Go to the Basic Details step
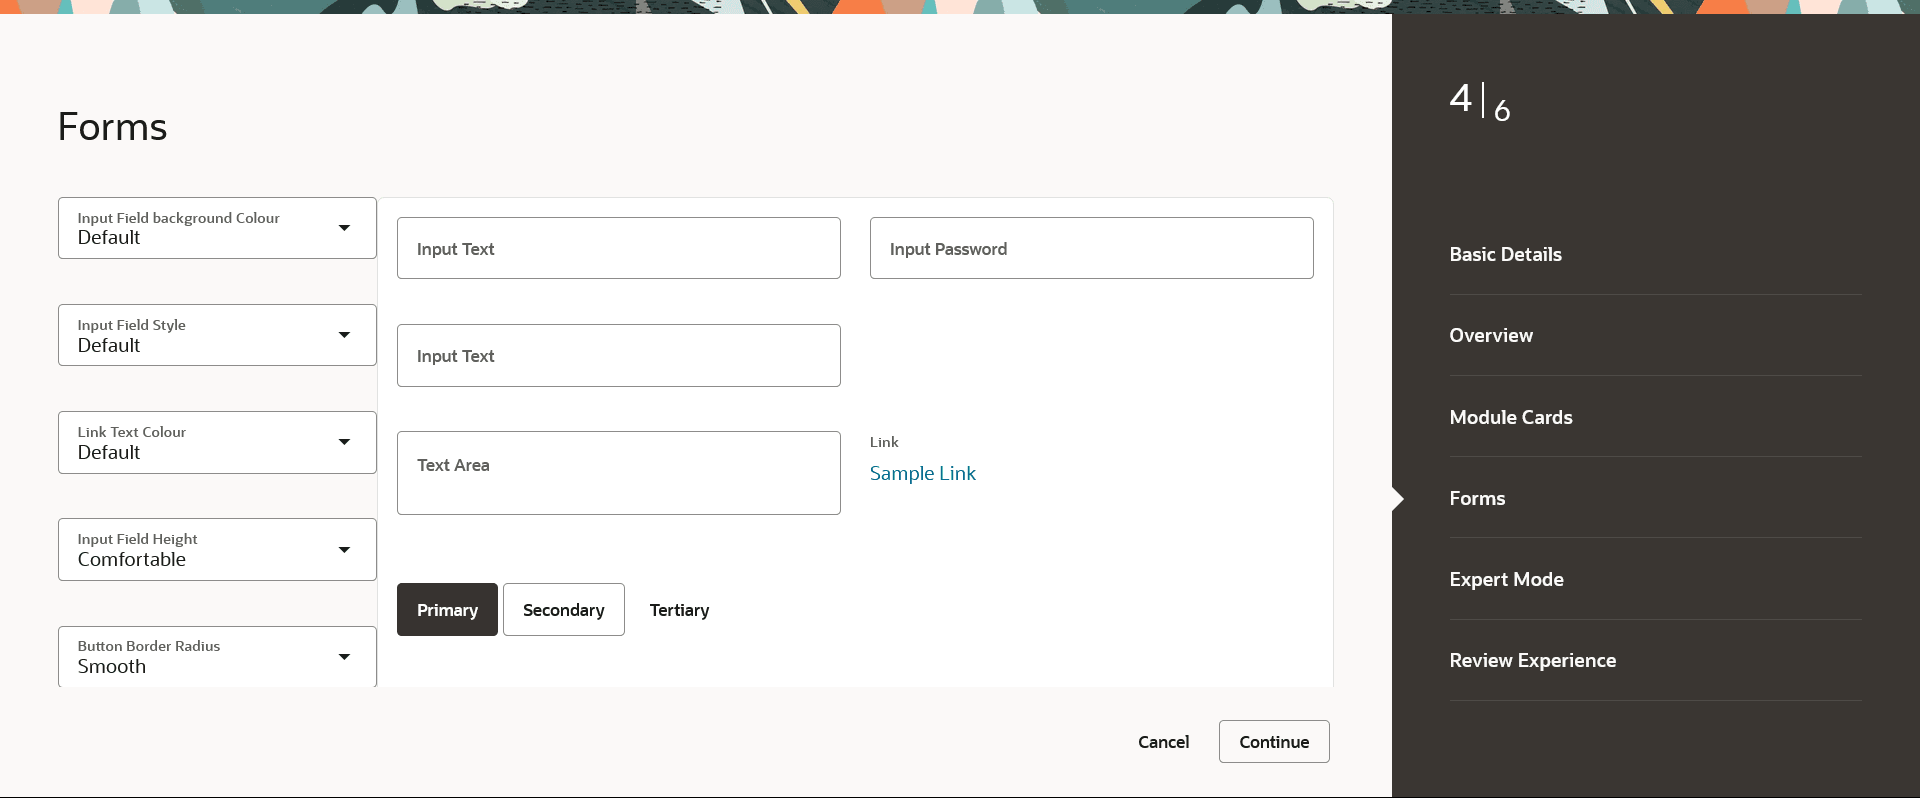This screenshot has height=798, width=1920. click(1505, 254)
